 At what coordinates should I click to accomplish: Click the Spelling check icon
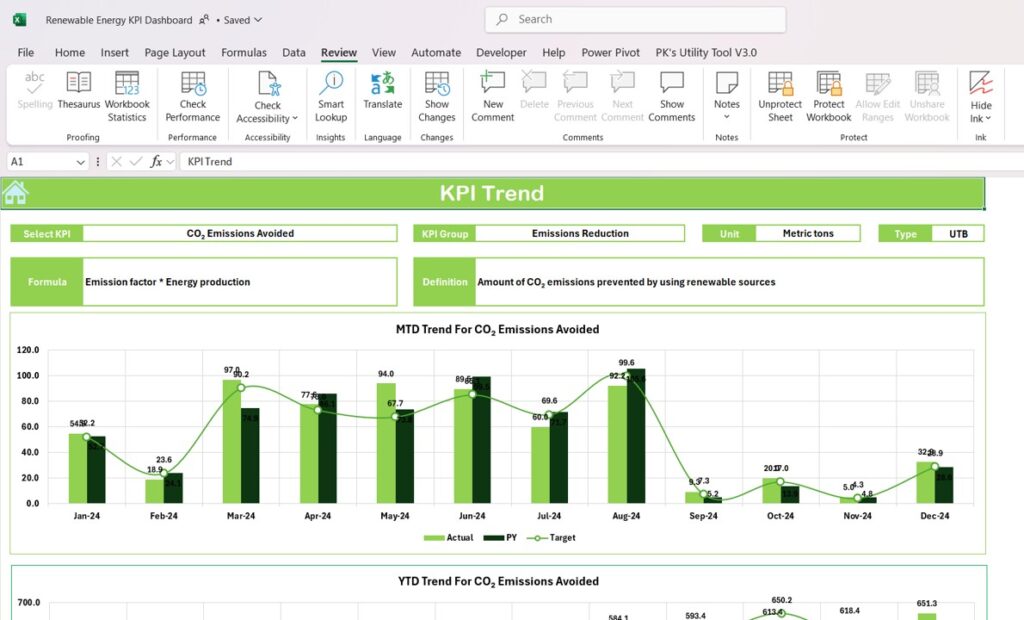coord(34,83)
